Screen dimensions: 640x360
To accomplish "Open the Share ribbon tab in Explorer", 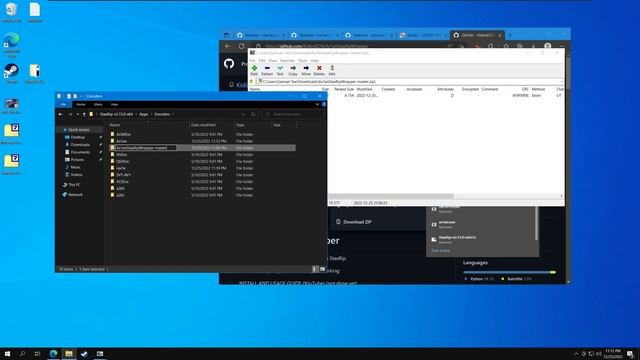I will 98,104.
